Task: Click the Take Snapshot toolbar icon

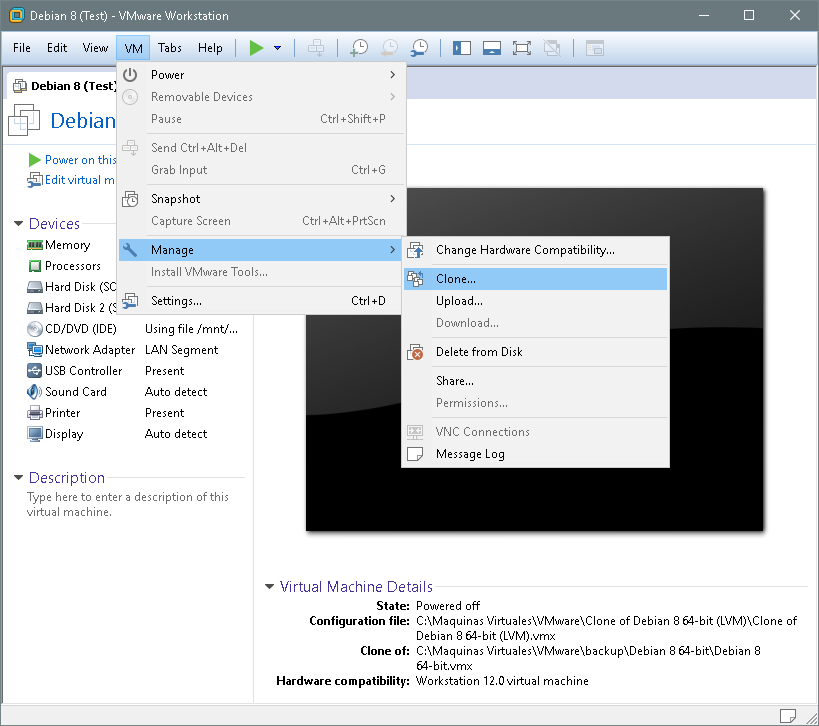Action: pos(359,48)
